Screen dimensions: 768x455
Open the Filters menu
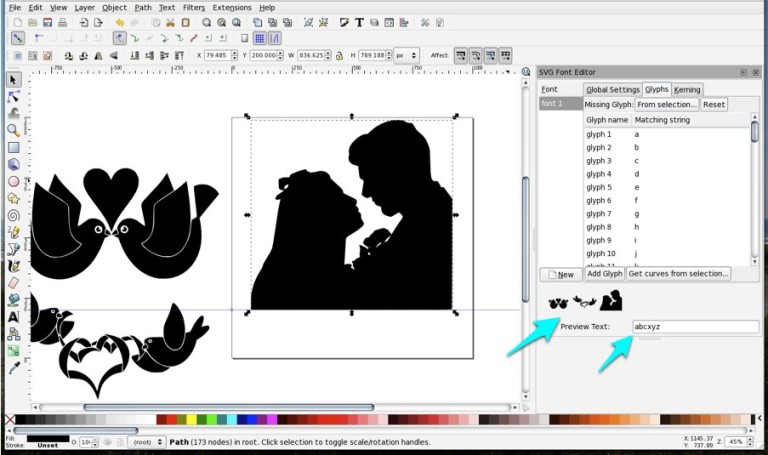pos(194,7)
